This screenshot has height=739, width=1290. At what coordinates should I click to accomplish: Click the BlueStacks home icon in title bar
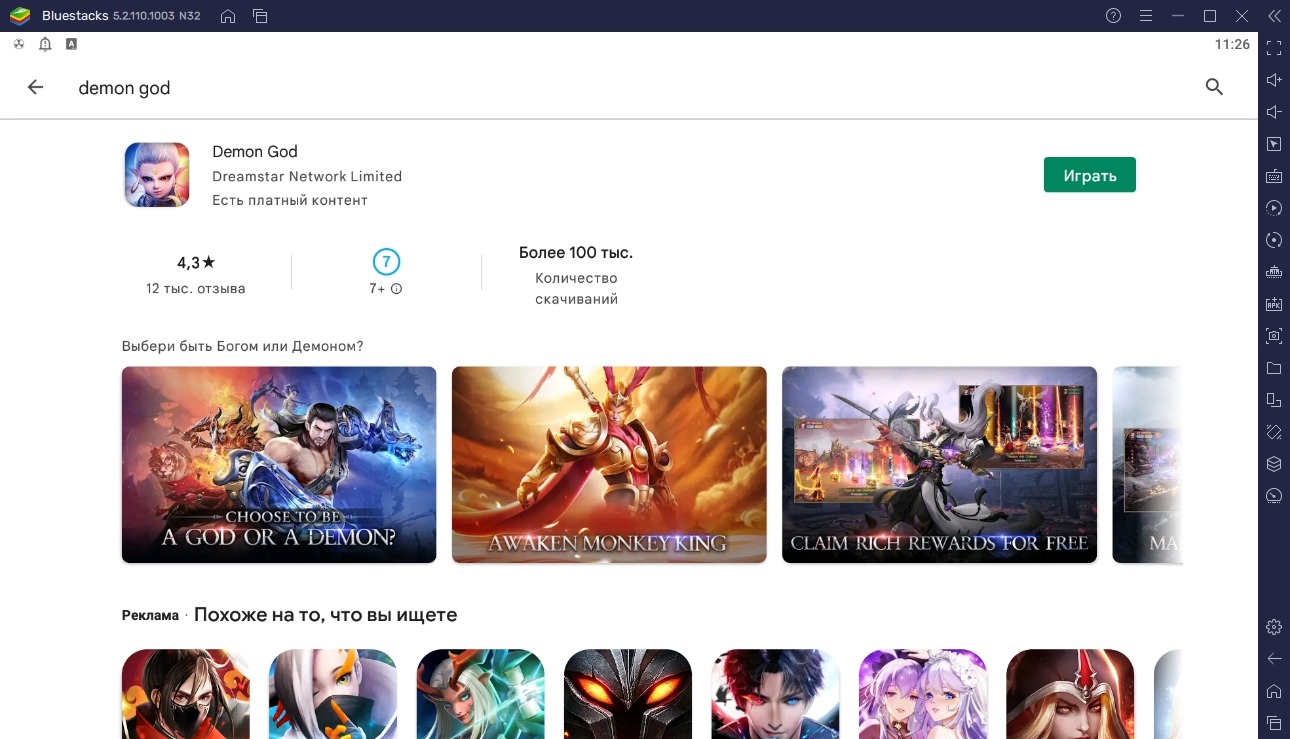228,16
